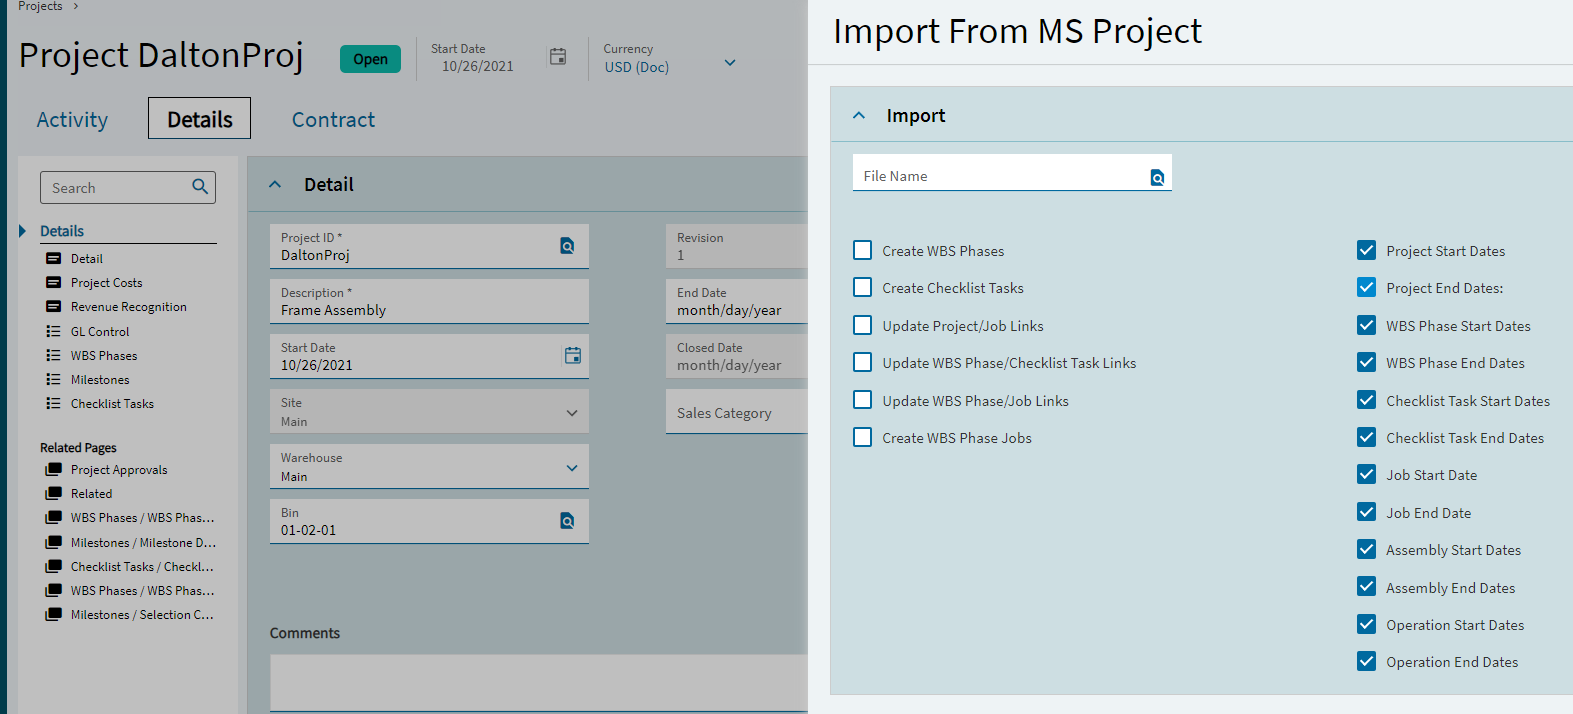Viewport: 1573px width, 714px height.
Task: Click the Comments text area
Action: [x=538, y=683]
